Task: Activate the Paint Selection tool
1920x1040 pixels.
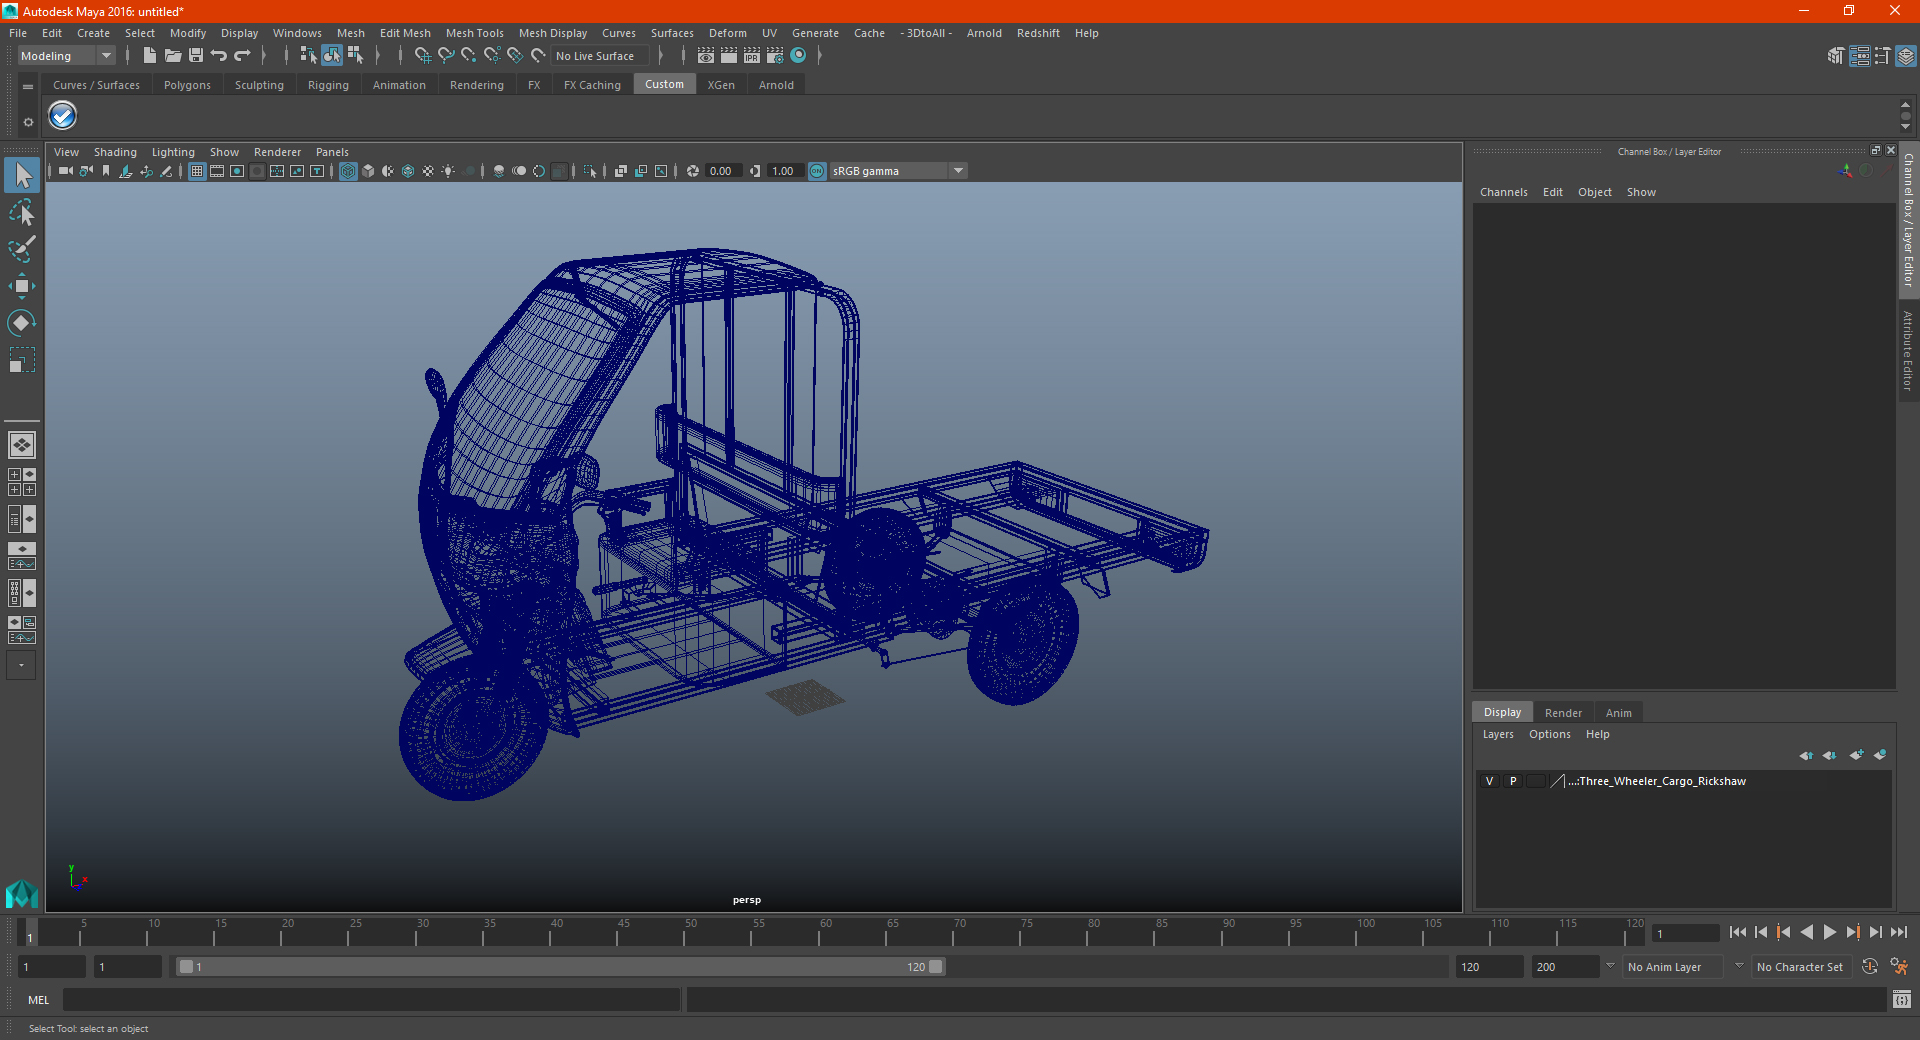Action: click(22, 249)
